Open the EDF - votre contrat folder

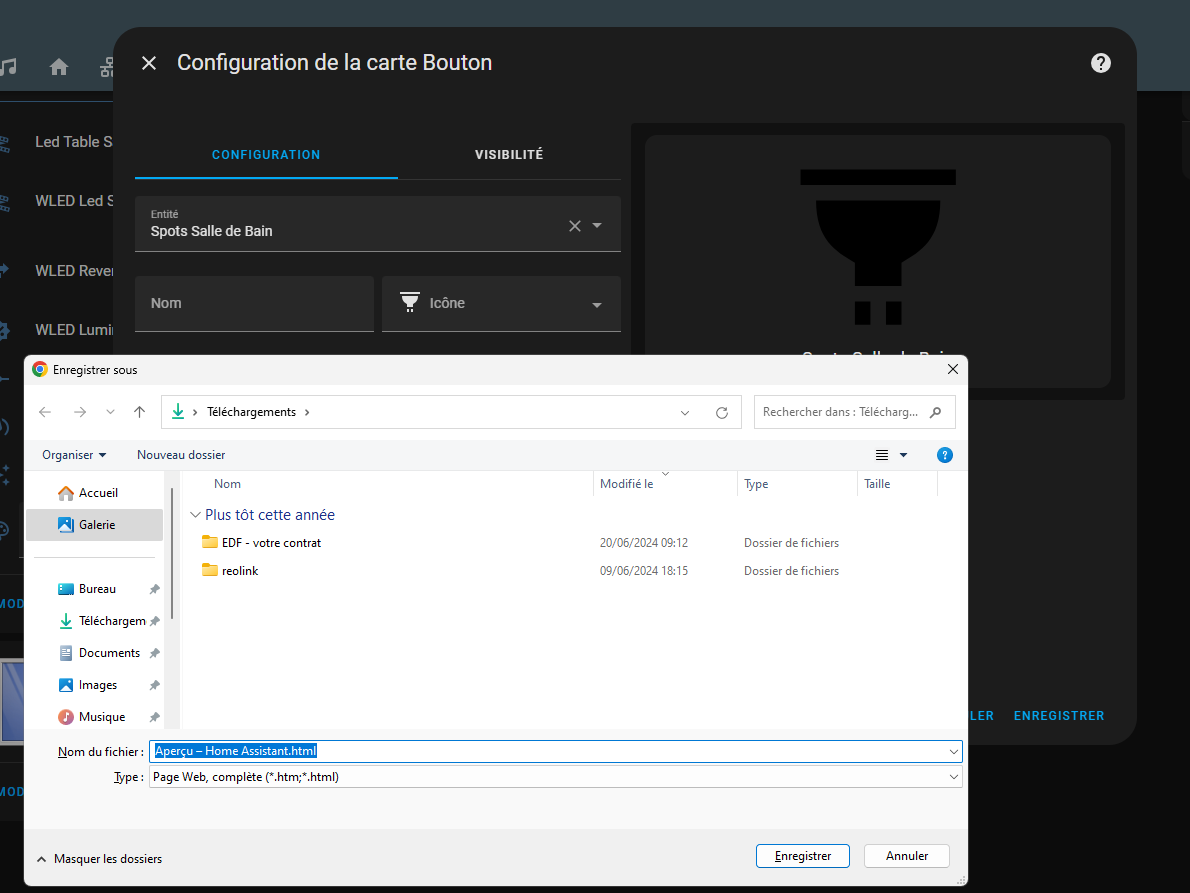tap(271, 543)
